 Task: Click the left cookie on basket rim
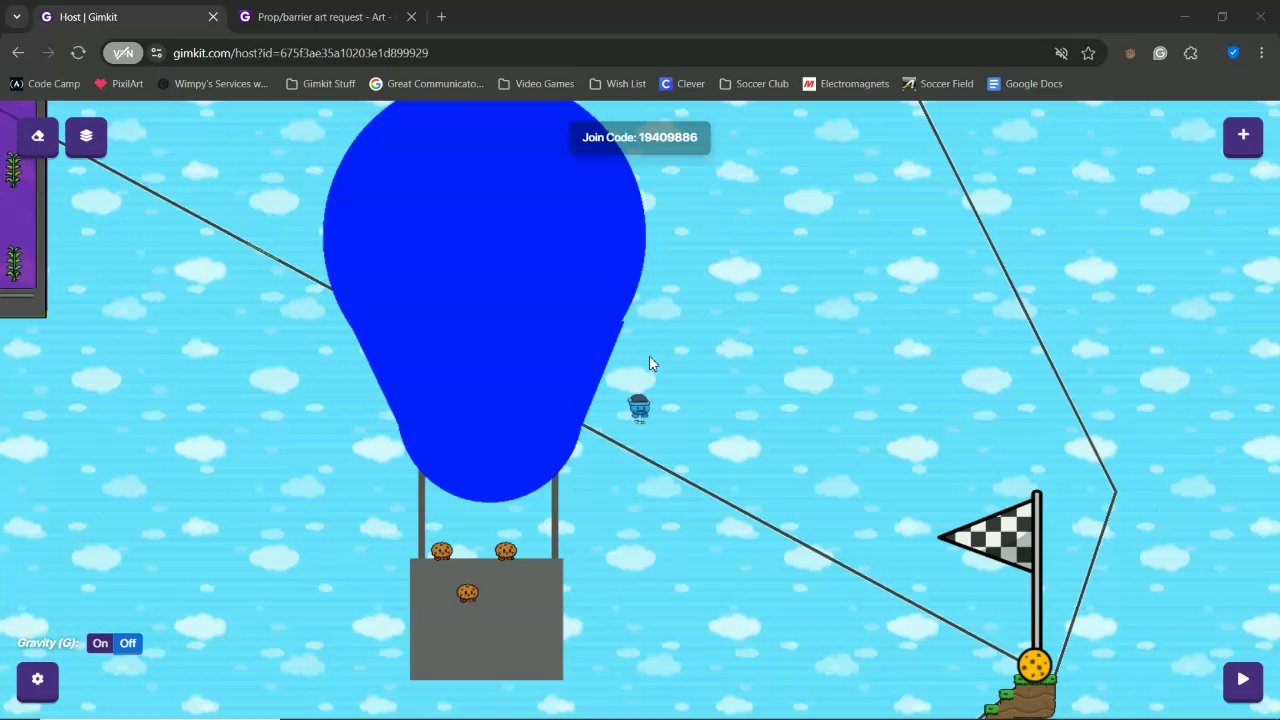click(442, 551)
